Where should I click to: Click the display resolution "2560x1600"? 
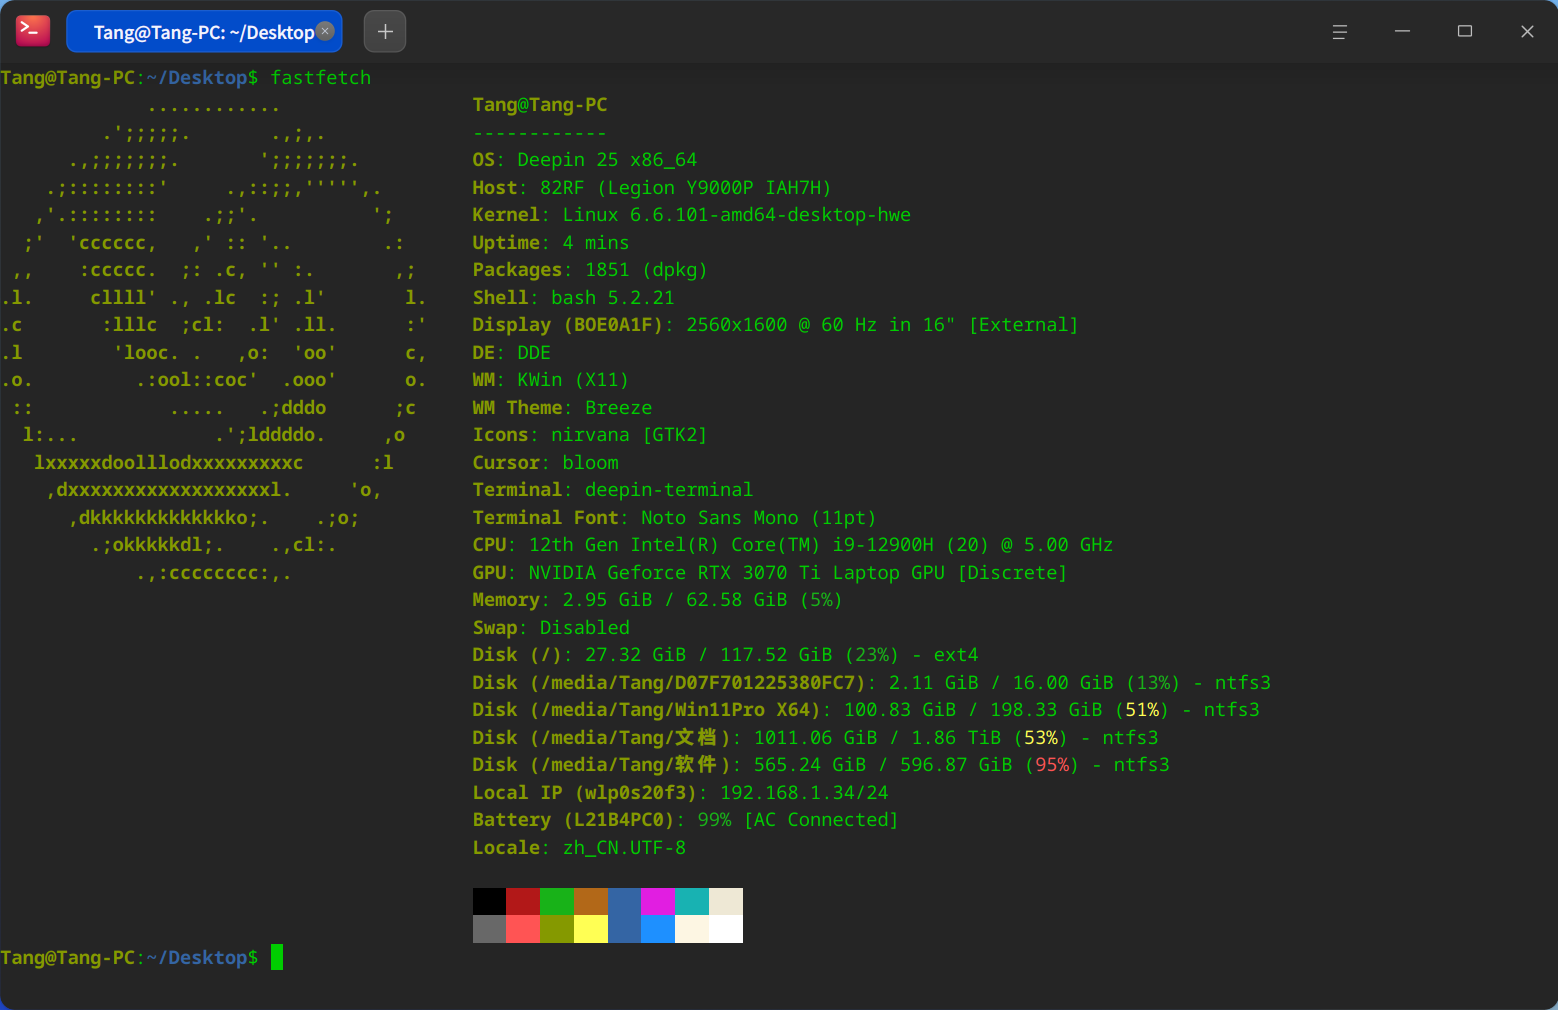(x=737, y=325)
